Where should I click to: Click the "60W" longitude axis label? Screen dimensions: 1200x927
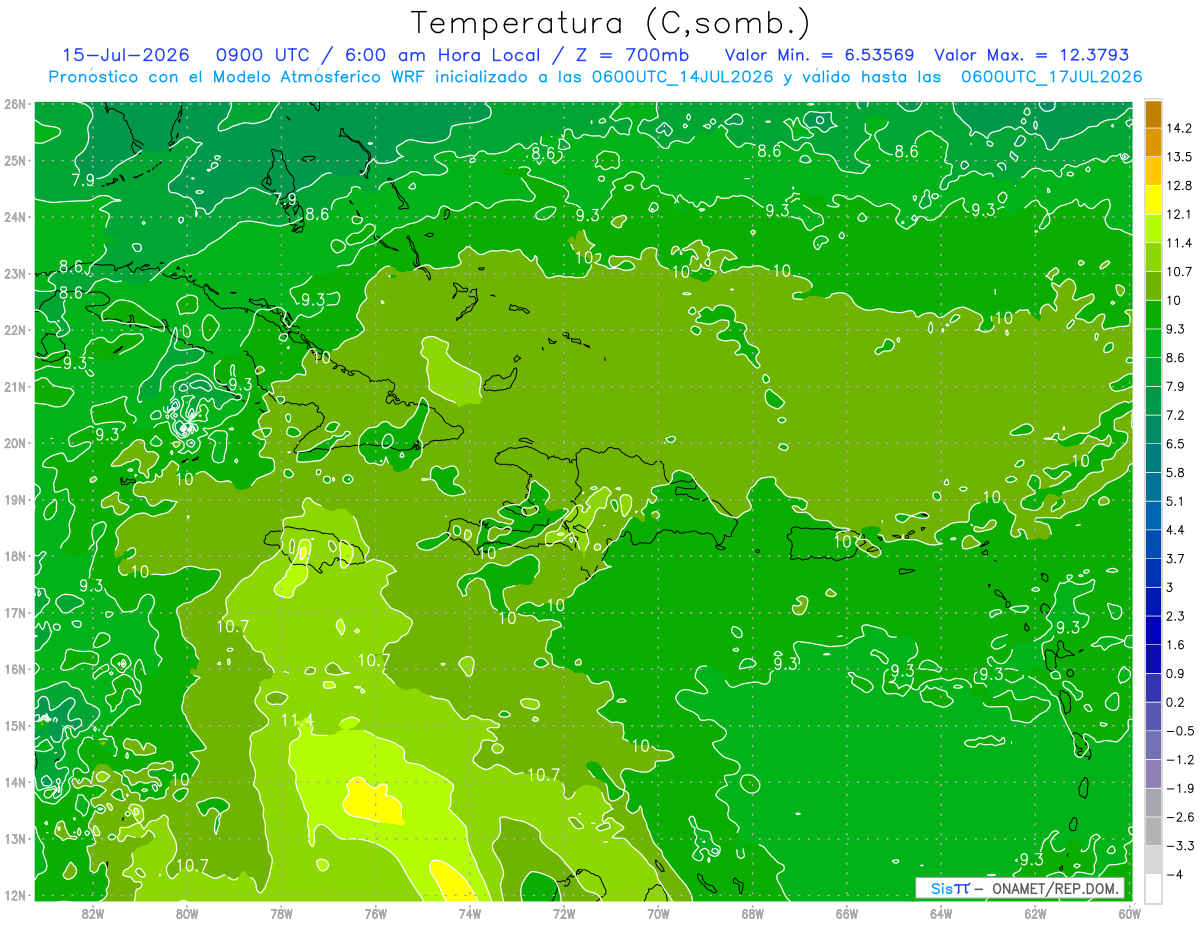[1130, 913]
